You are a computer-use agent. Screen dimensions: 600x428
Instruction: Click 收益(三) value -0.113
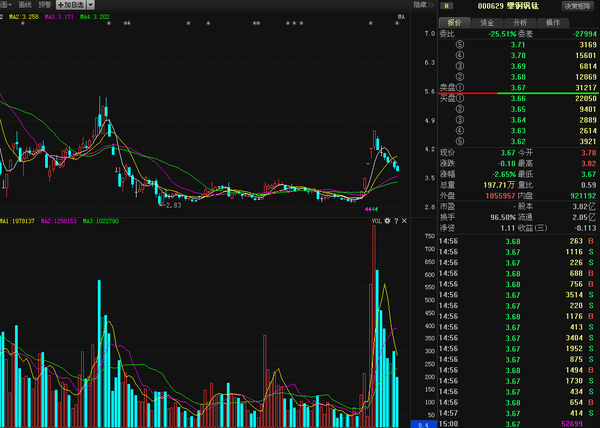pyautogui.click(x=585, y=228)
